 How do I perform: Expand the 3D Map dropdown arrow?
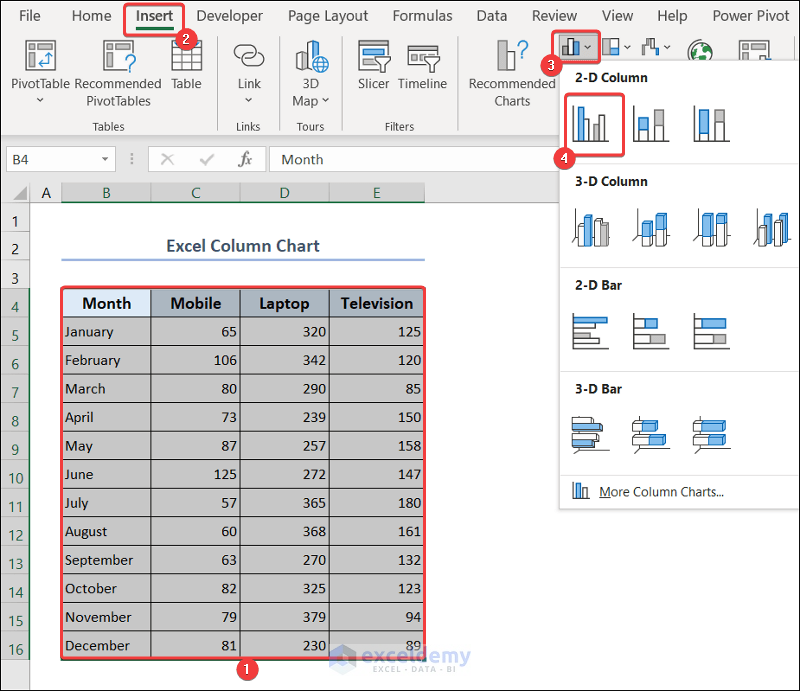pos(326,100)
